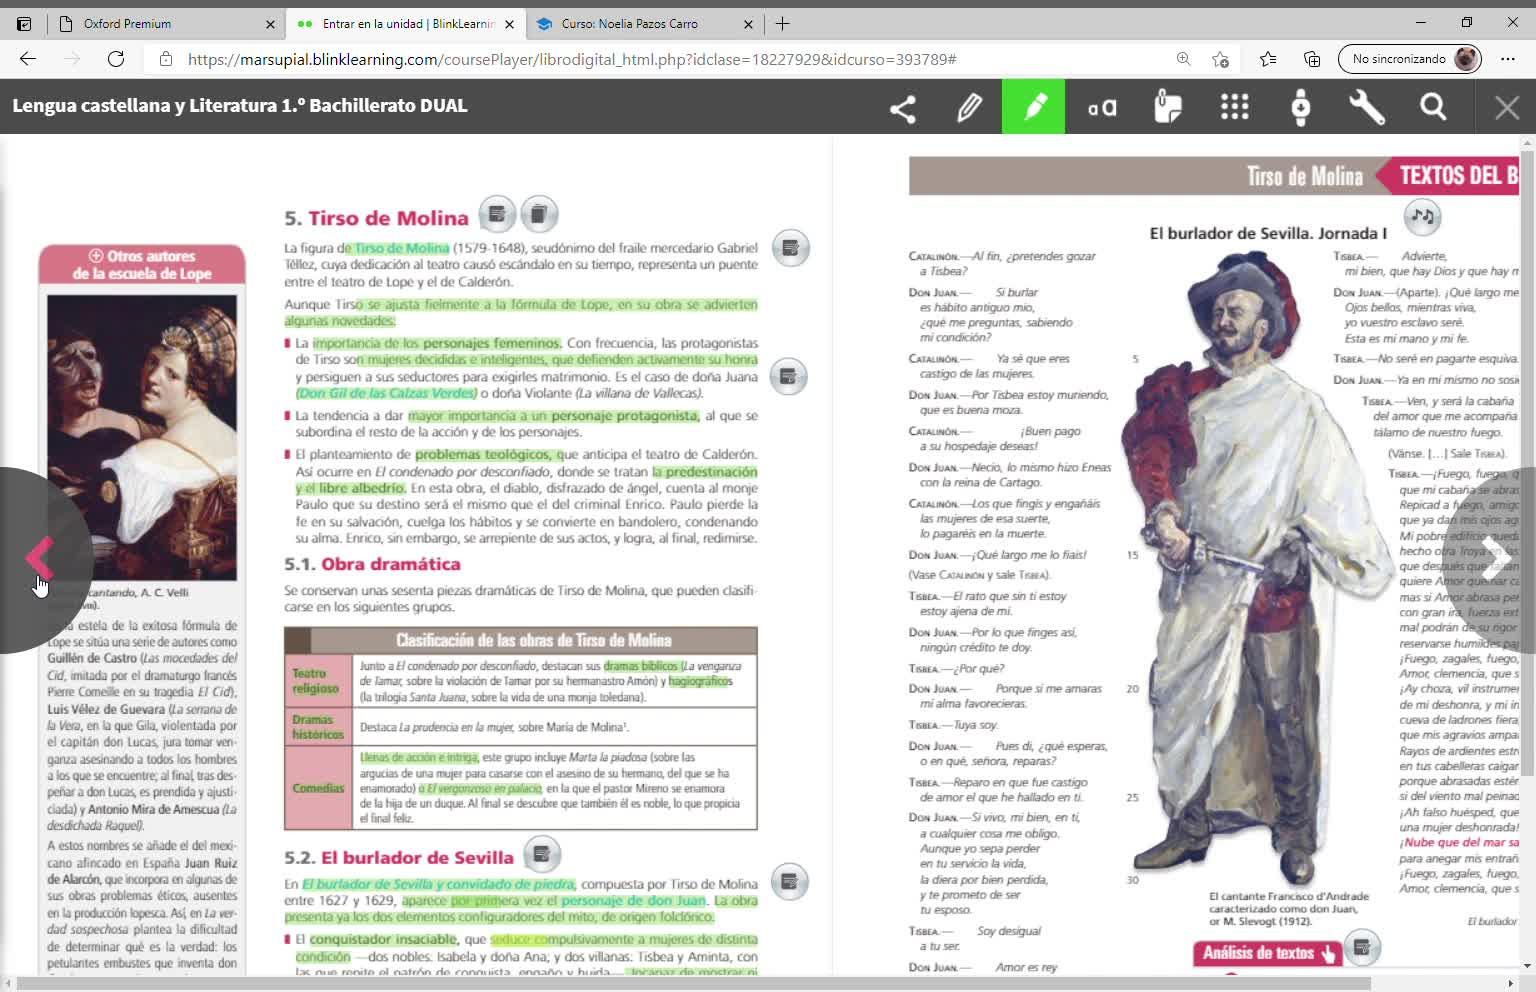This screenshot has width=1536, height=992.
Task: Click the trash icon beside Tirso de Molina heading
Action: 538,213
